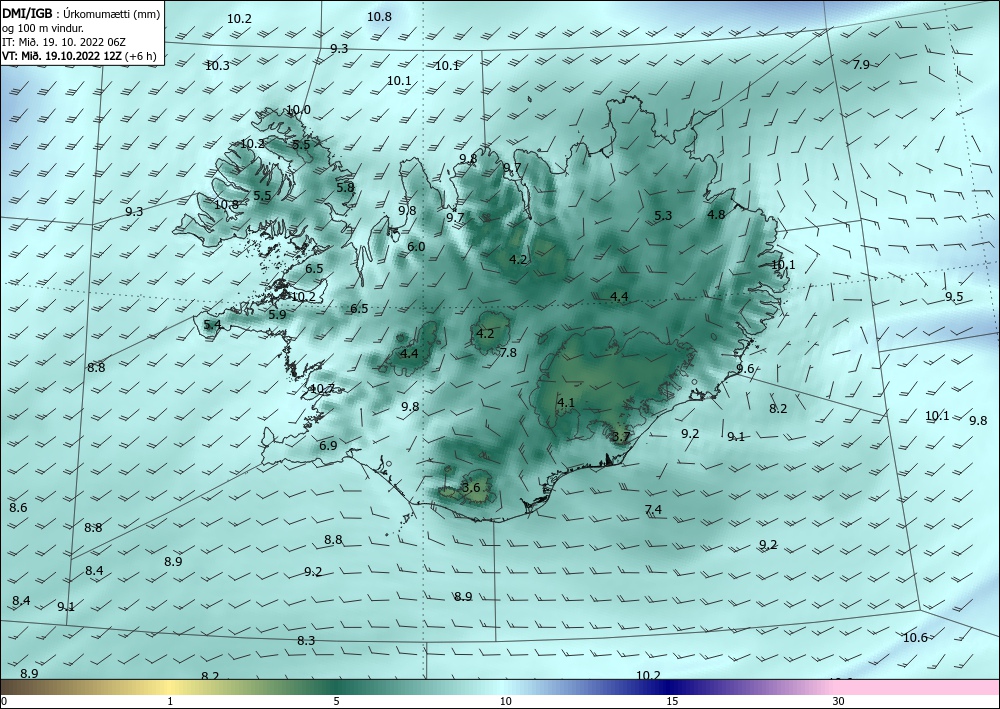This screenshot has width=1000, height=709.
Task: Select the 8.3 value label
Action: pos(306,640)
